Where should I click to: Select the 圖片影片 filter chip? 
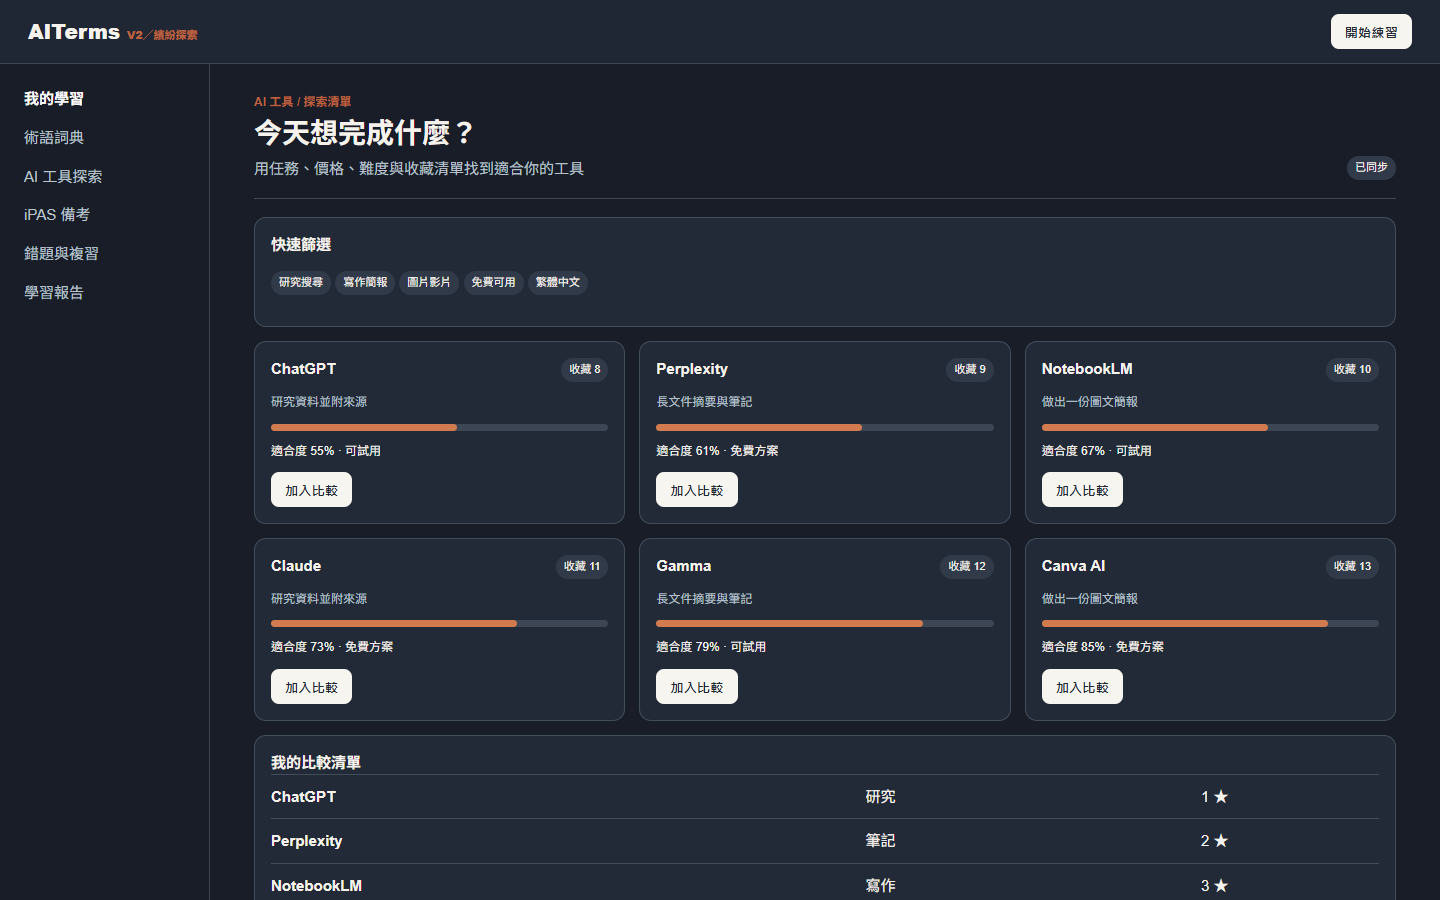pos(429,283)
